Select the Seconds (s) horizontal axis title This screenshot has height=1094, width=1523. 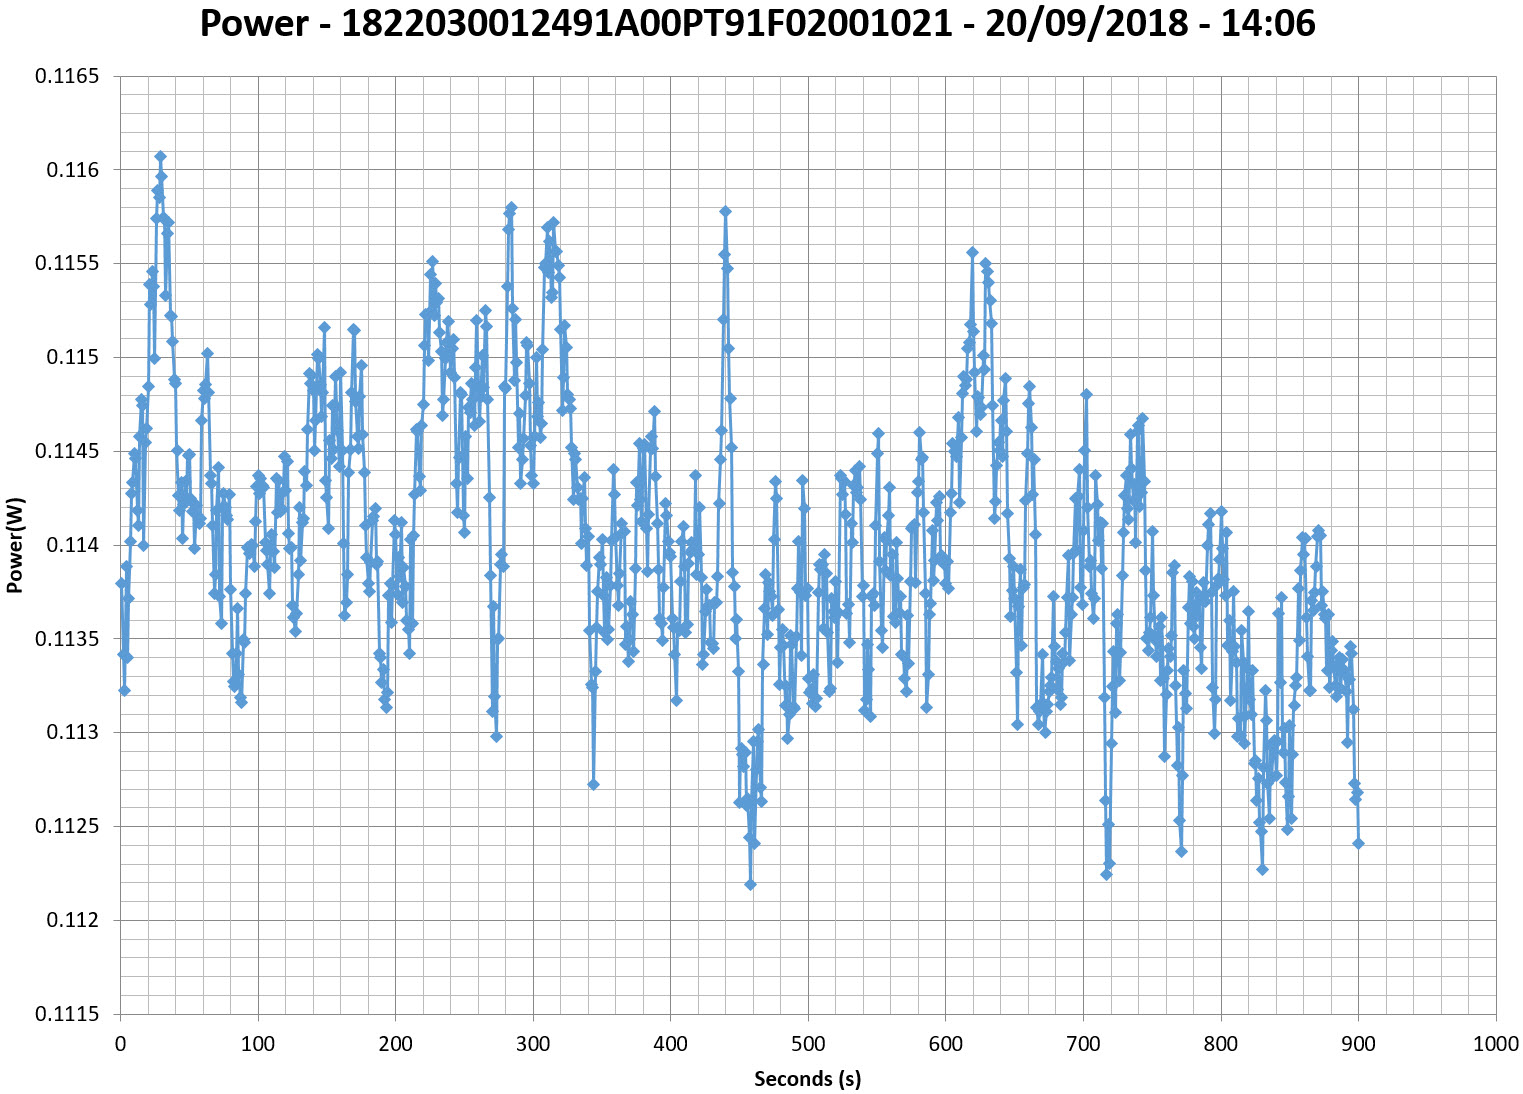[x=807, y=1078]
